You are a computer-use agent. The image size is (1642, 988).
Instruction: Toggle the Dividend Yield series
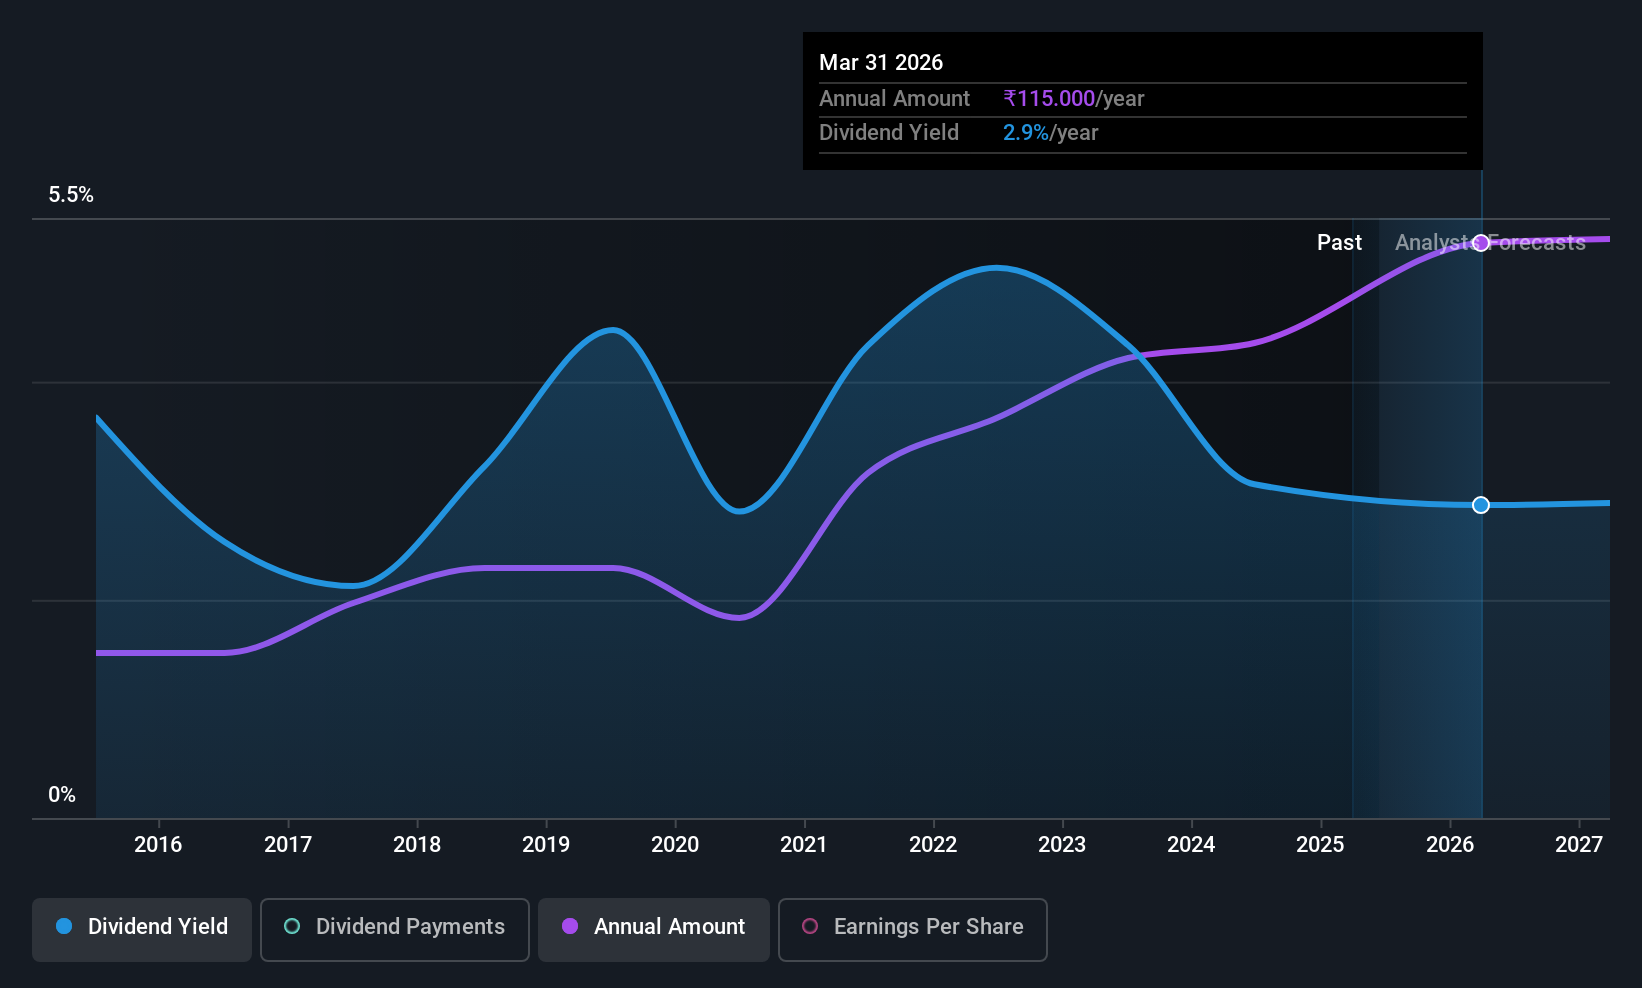tap(142, 930)
